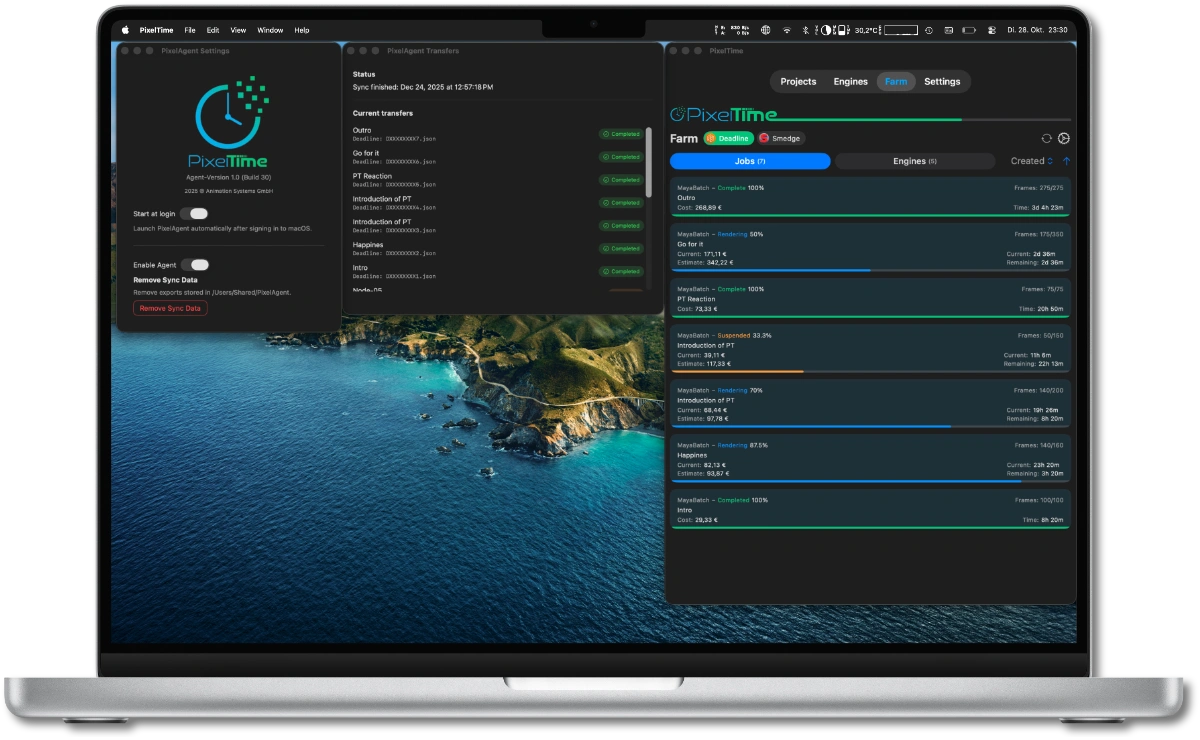Click the refresh icon in the Farm header
1200x740 pixels.
(x=1047, y=139)
